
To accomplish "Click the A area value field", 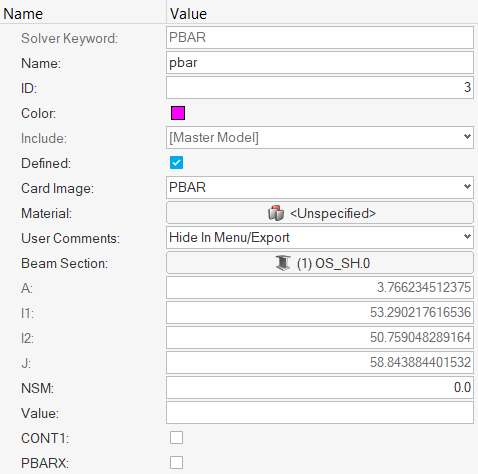I will pyautogui.click(x=320, y=287).
